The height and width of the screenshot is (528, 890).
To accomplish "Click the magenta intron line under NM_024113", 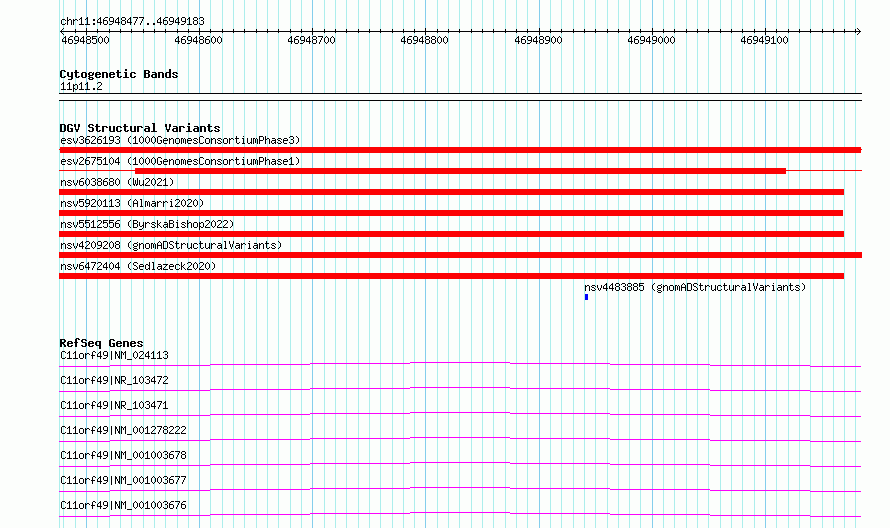I will [x=460, y=364].
